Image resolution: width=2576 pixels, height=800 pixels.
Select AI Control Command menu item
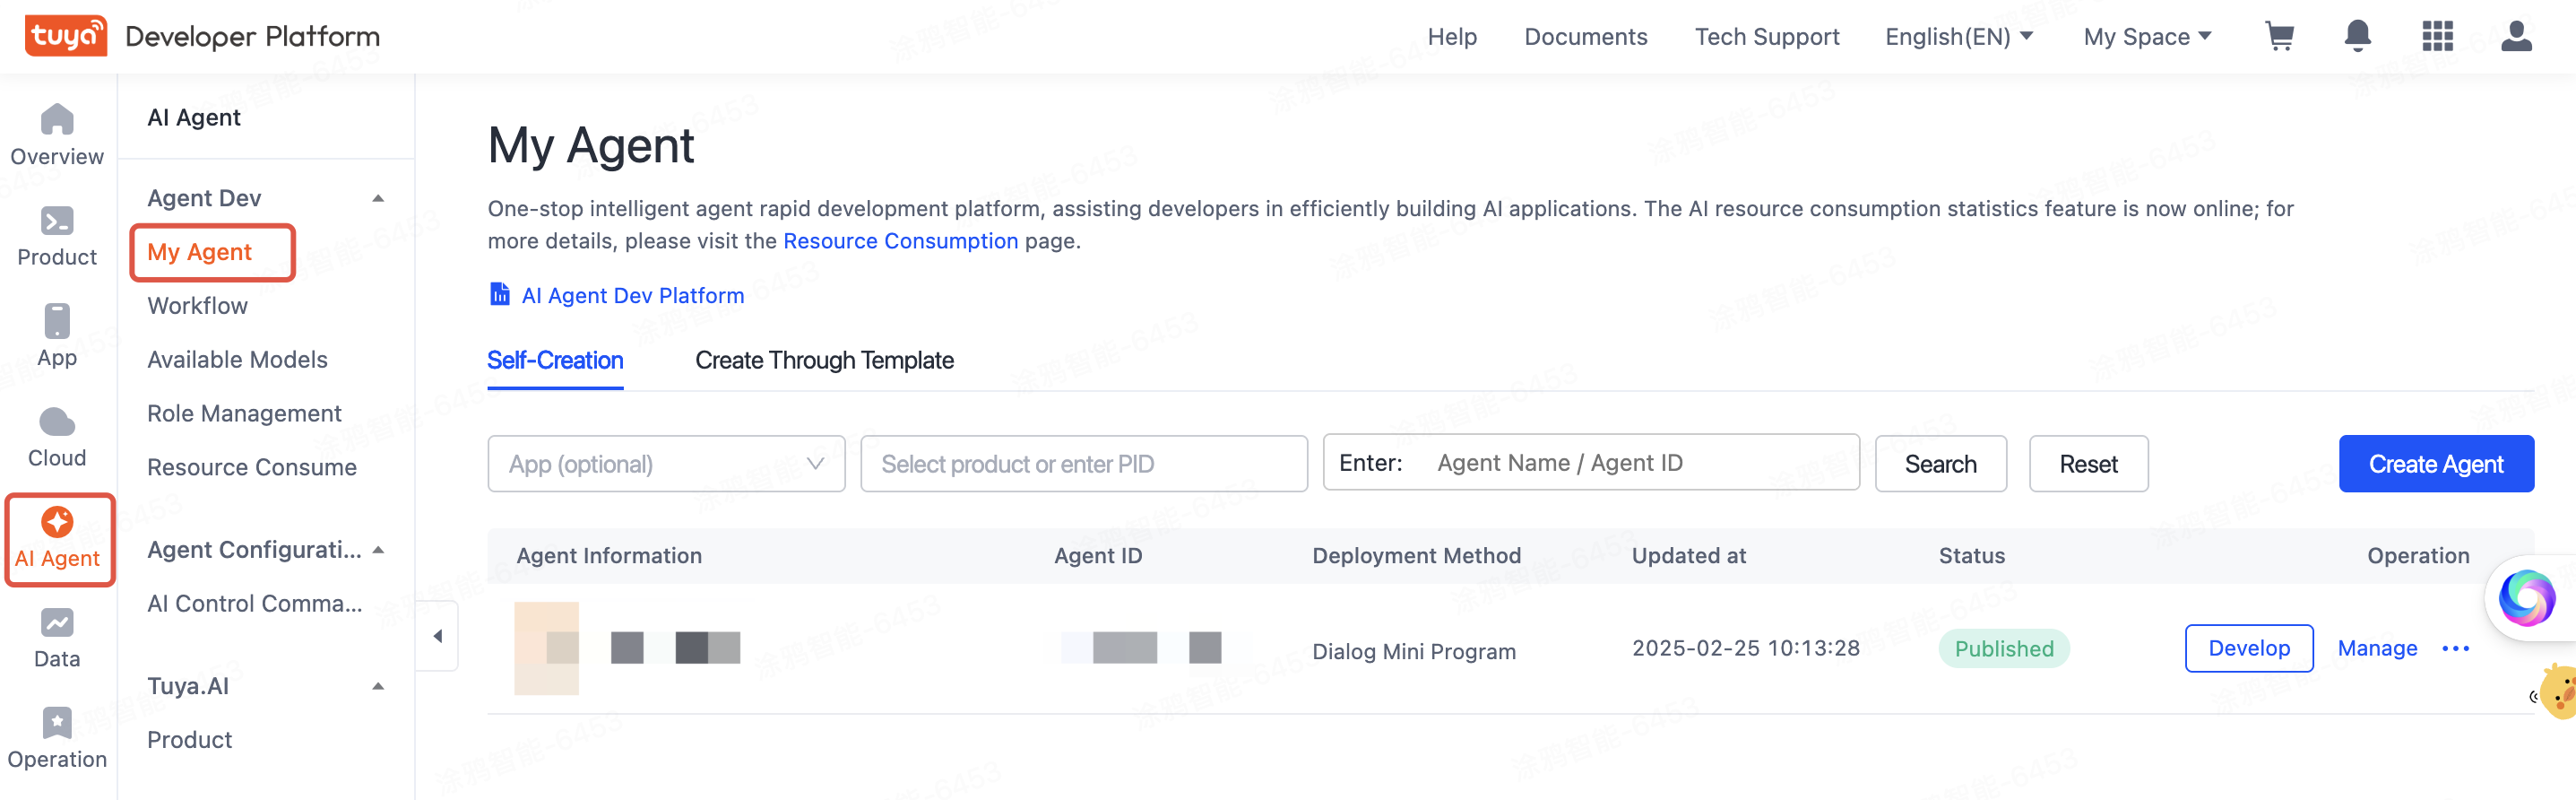(x=254, y=603)
